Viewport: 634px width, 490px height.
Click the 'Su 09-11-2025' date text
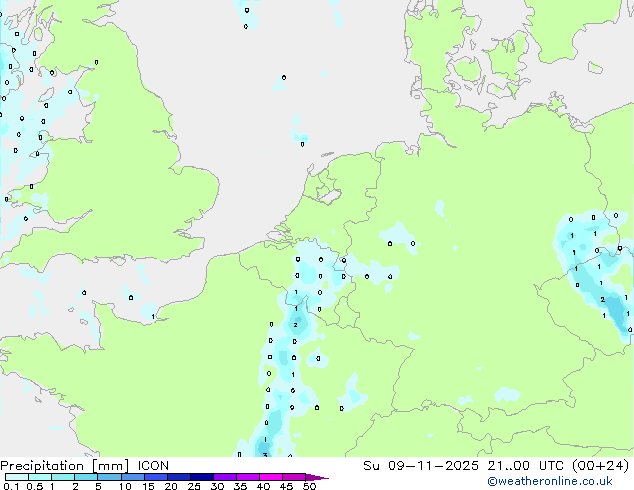pos(421,466)
